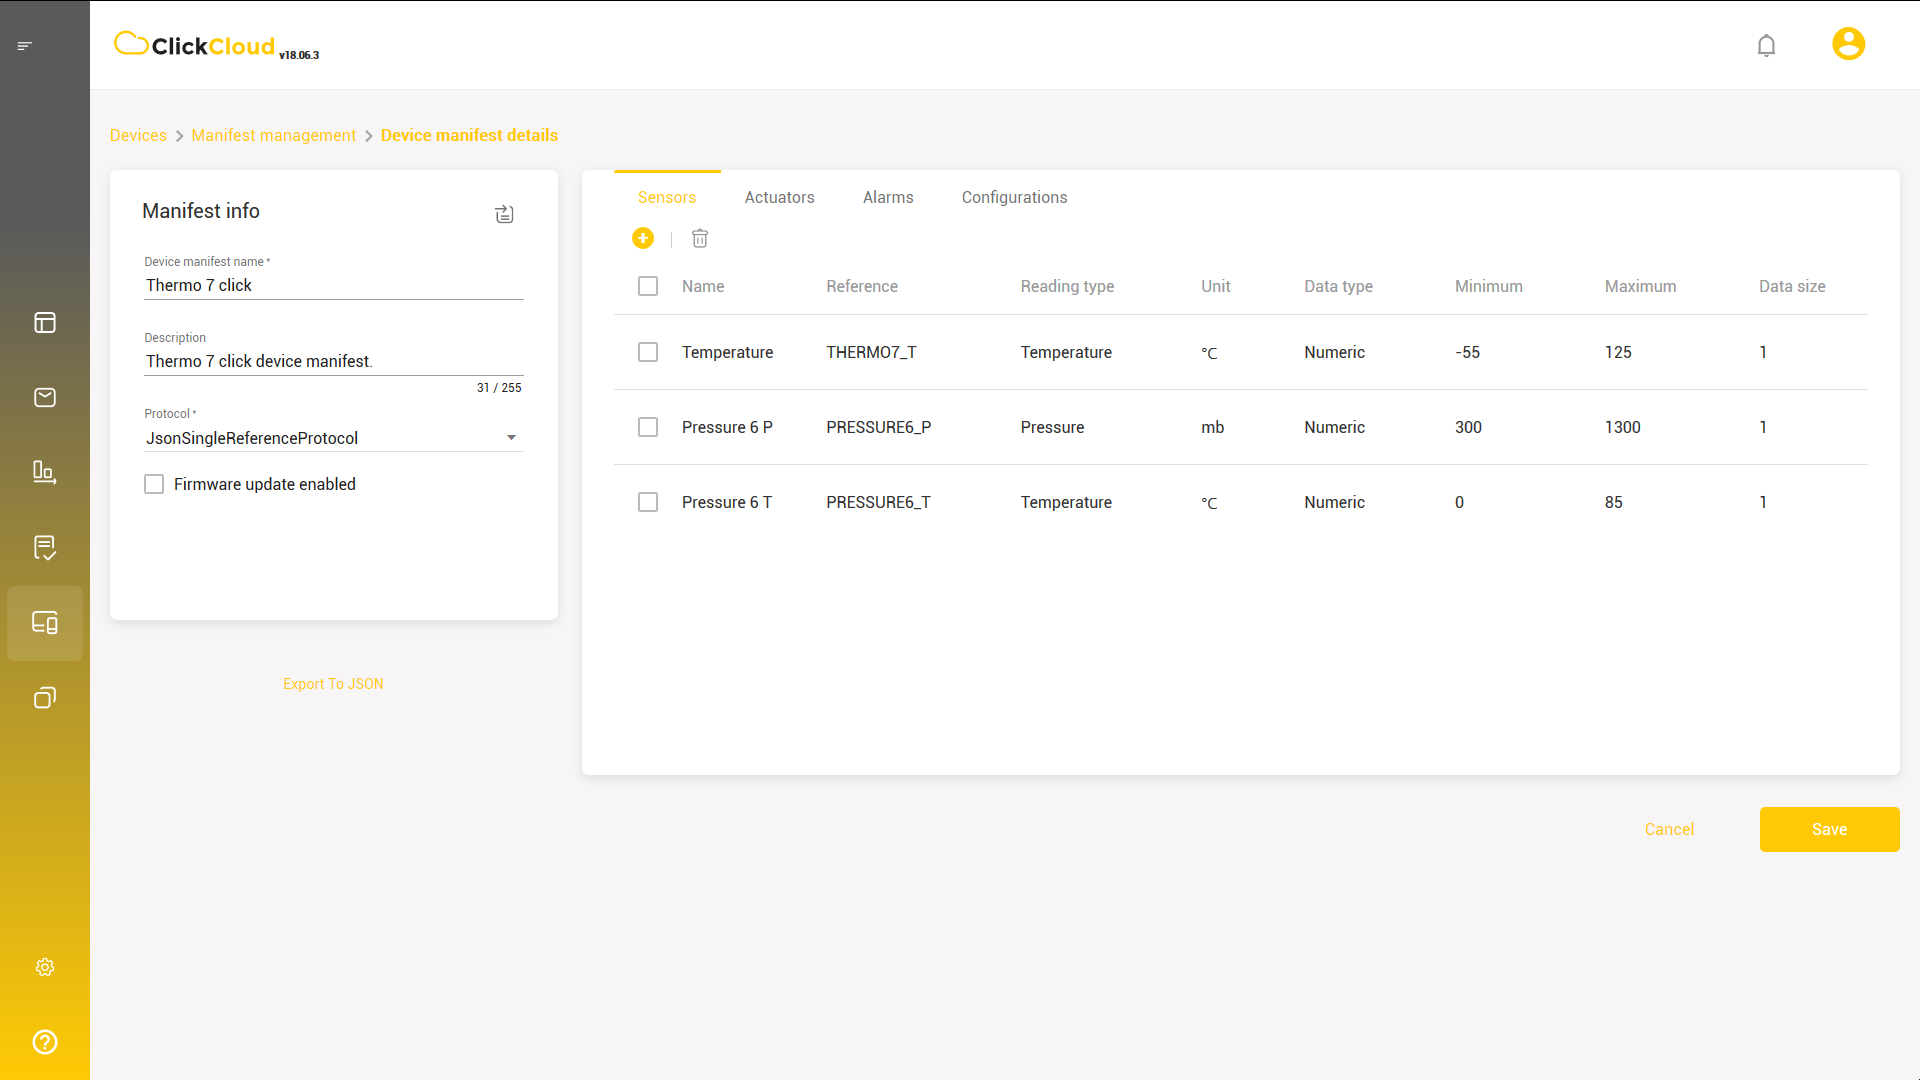Image resolution: width=1920 pixels, height=1080 pixels.
Task: Enable Firmware update enabled checkbox
Action: coord(154,484)
